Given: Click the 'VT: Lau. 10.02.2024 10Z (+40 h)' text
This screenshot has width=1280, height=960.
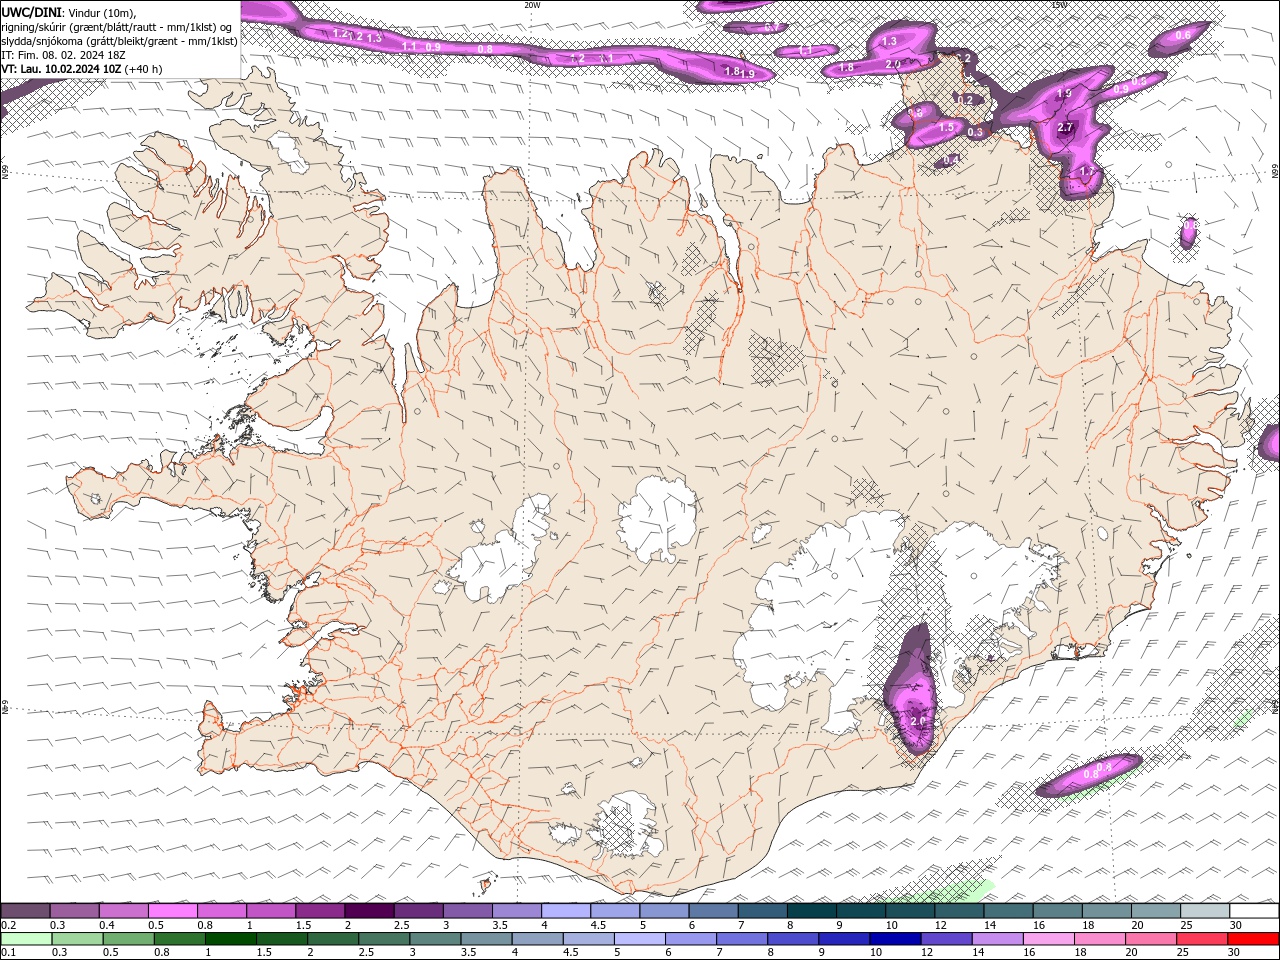Looking at the screenshot, I should pos(82,69).
